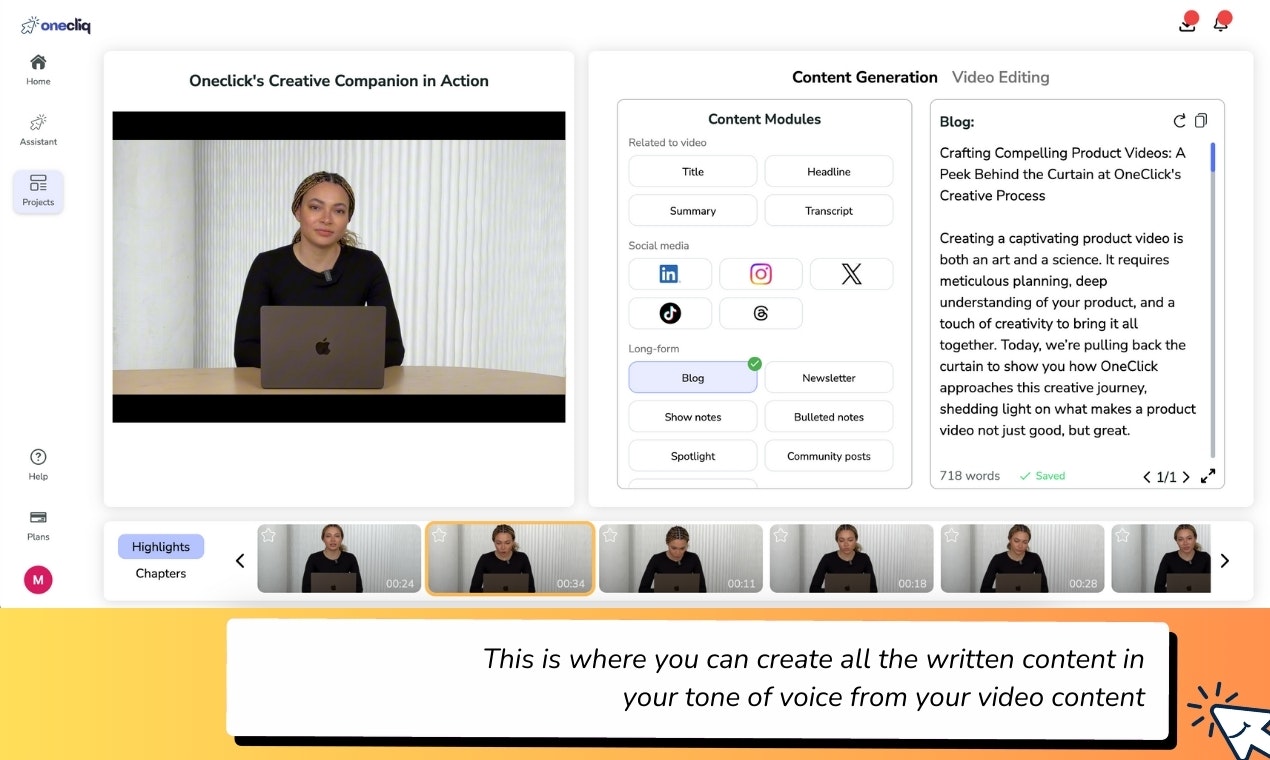The width and height of the screenshot is (1270, 760).
Task: Click 'Oneclick's Creative Companion in Action' title
Action: (339, 81)
